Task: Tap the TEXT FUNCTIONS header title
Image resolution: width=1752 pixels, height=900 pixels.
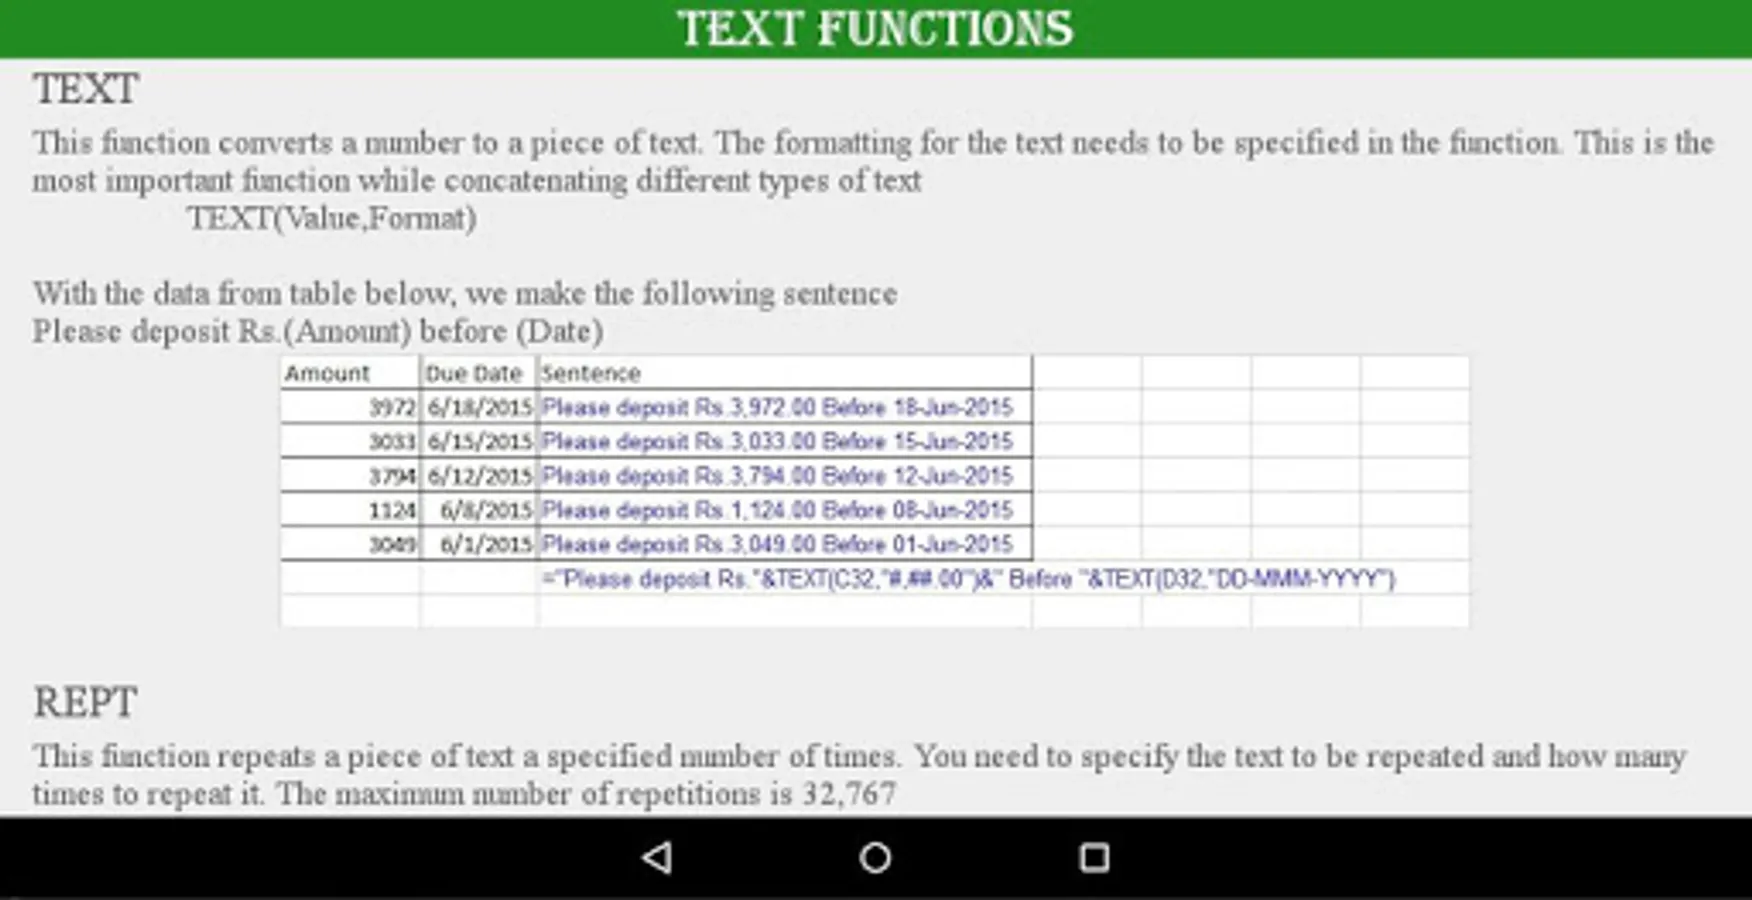Action: point(875,28)
